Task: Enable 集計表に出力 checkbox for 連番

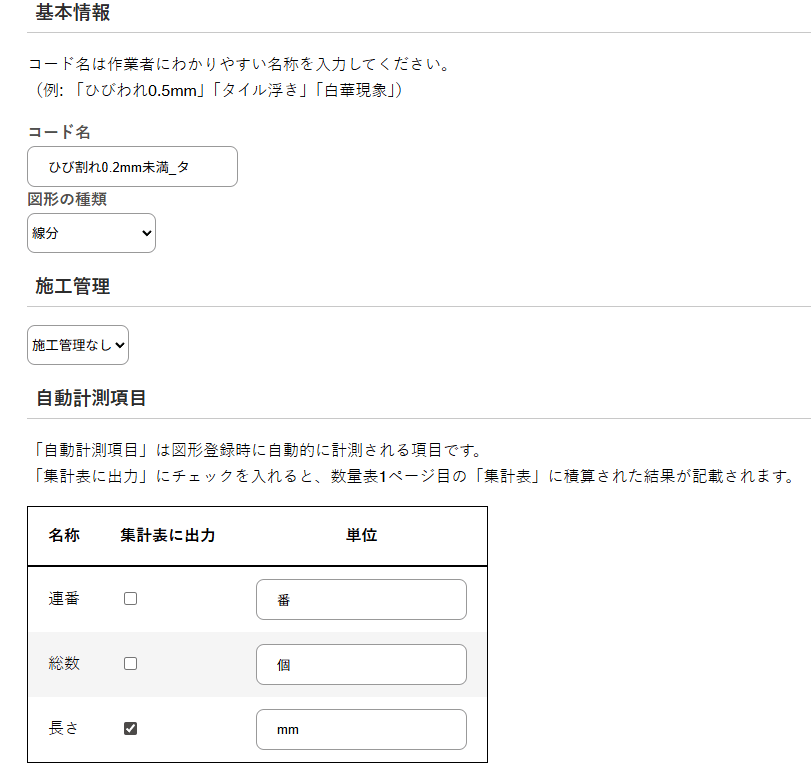Action: [x=130, y=599]
